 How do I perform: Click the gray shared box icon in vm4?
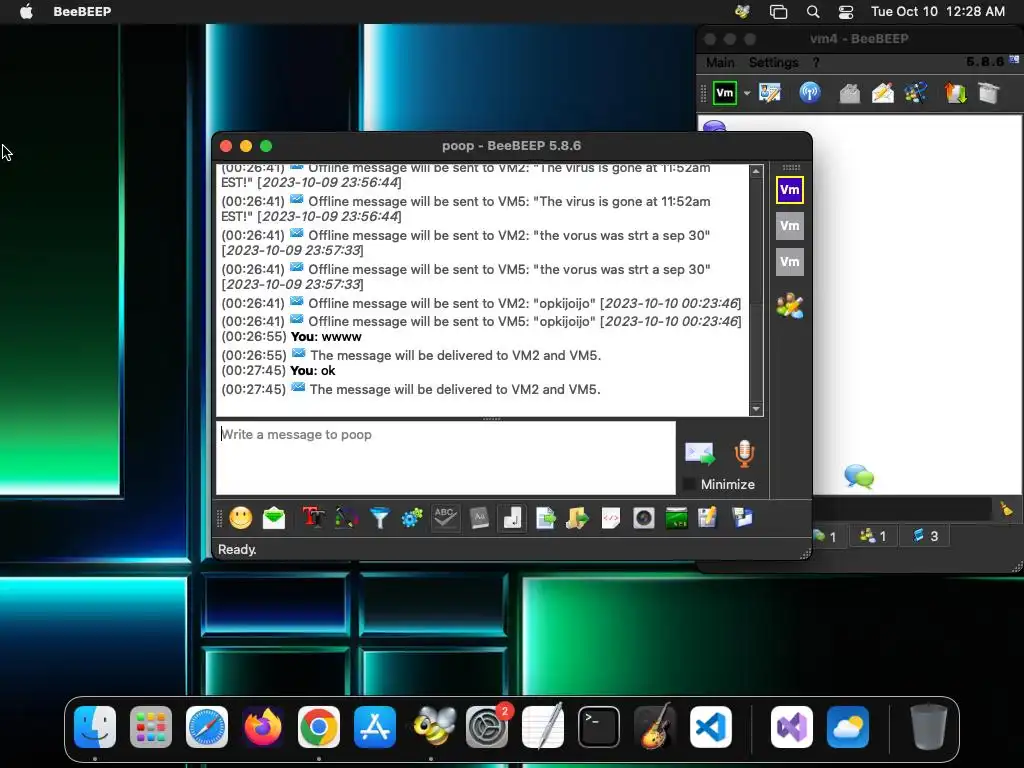[989, 93]
